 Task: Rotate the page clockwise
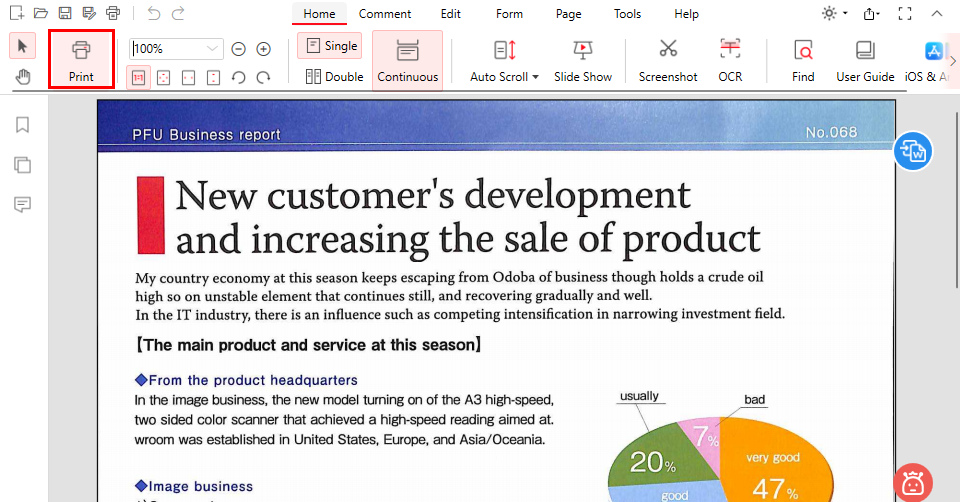click(263, 77)
